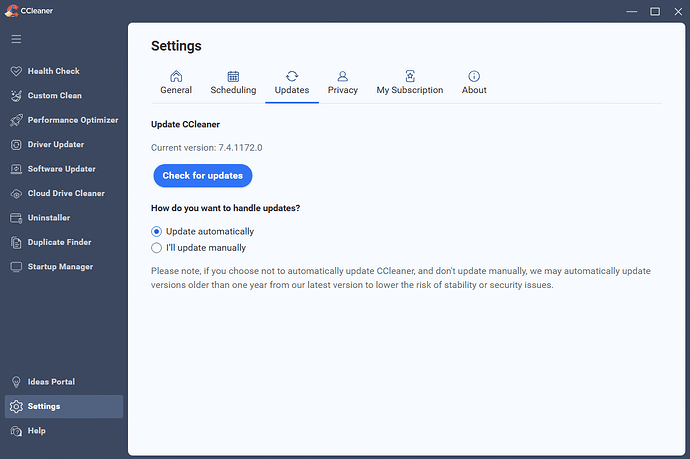Open the hamburger menu to collapse sidebar
Image resolution: width=690 pixels, height=459 pixels.
pyautogui.click(x=16, y=39)
